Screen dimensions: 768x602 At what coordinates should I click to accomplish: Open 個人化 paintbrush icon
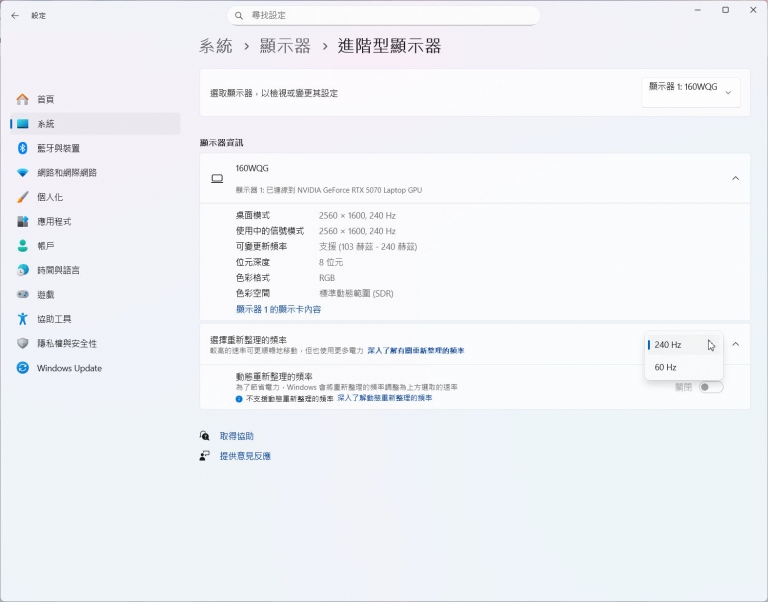(23, 197)
